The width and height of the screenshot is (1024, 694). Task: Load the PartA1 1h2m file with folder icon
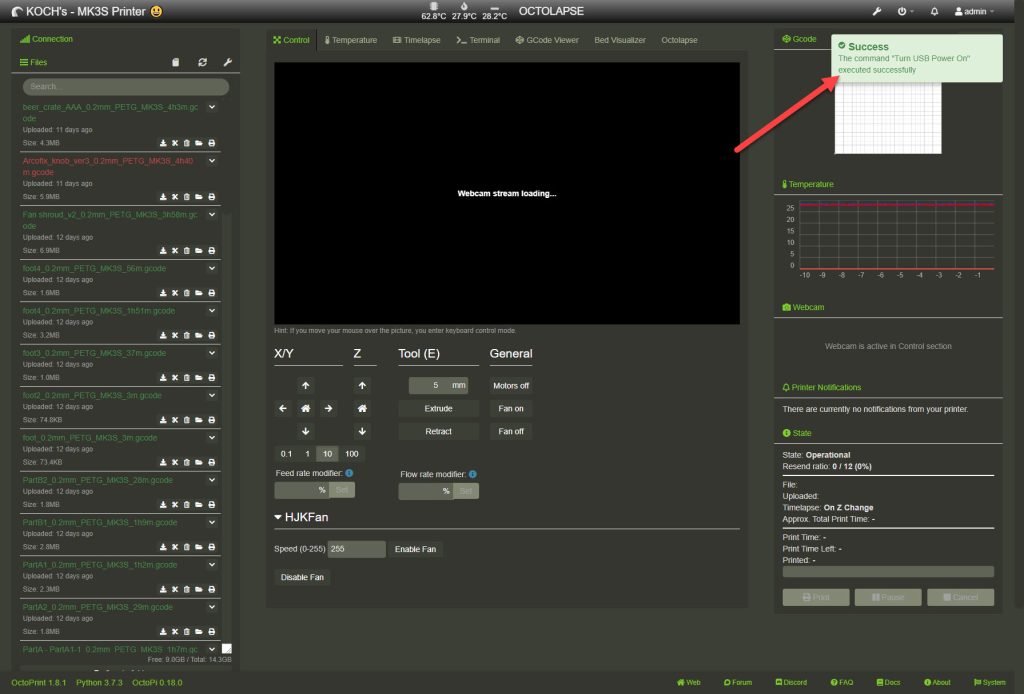pos(199,590)
